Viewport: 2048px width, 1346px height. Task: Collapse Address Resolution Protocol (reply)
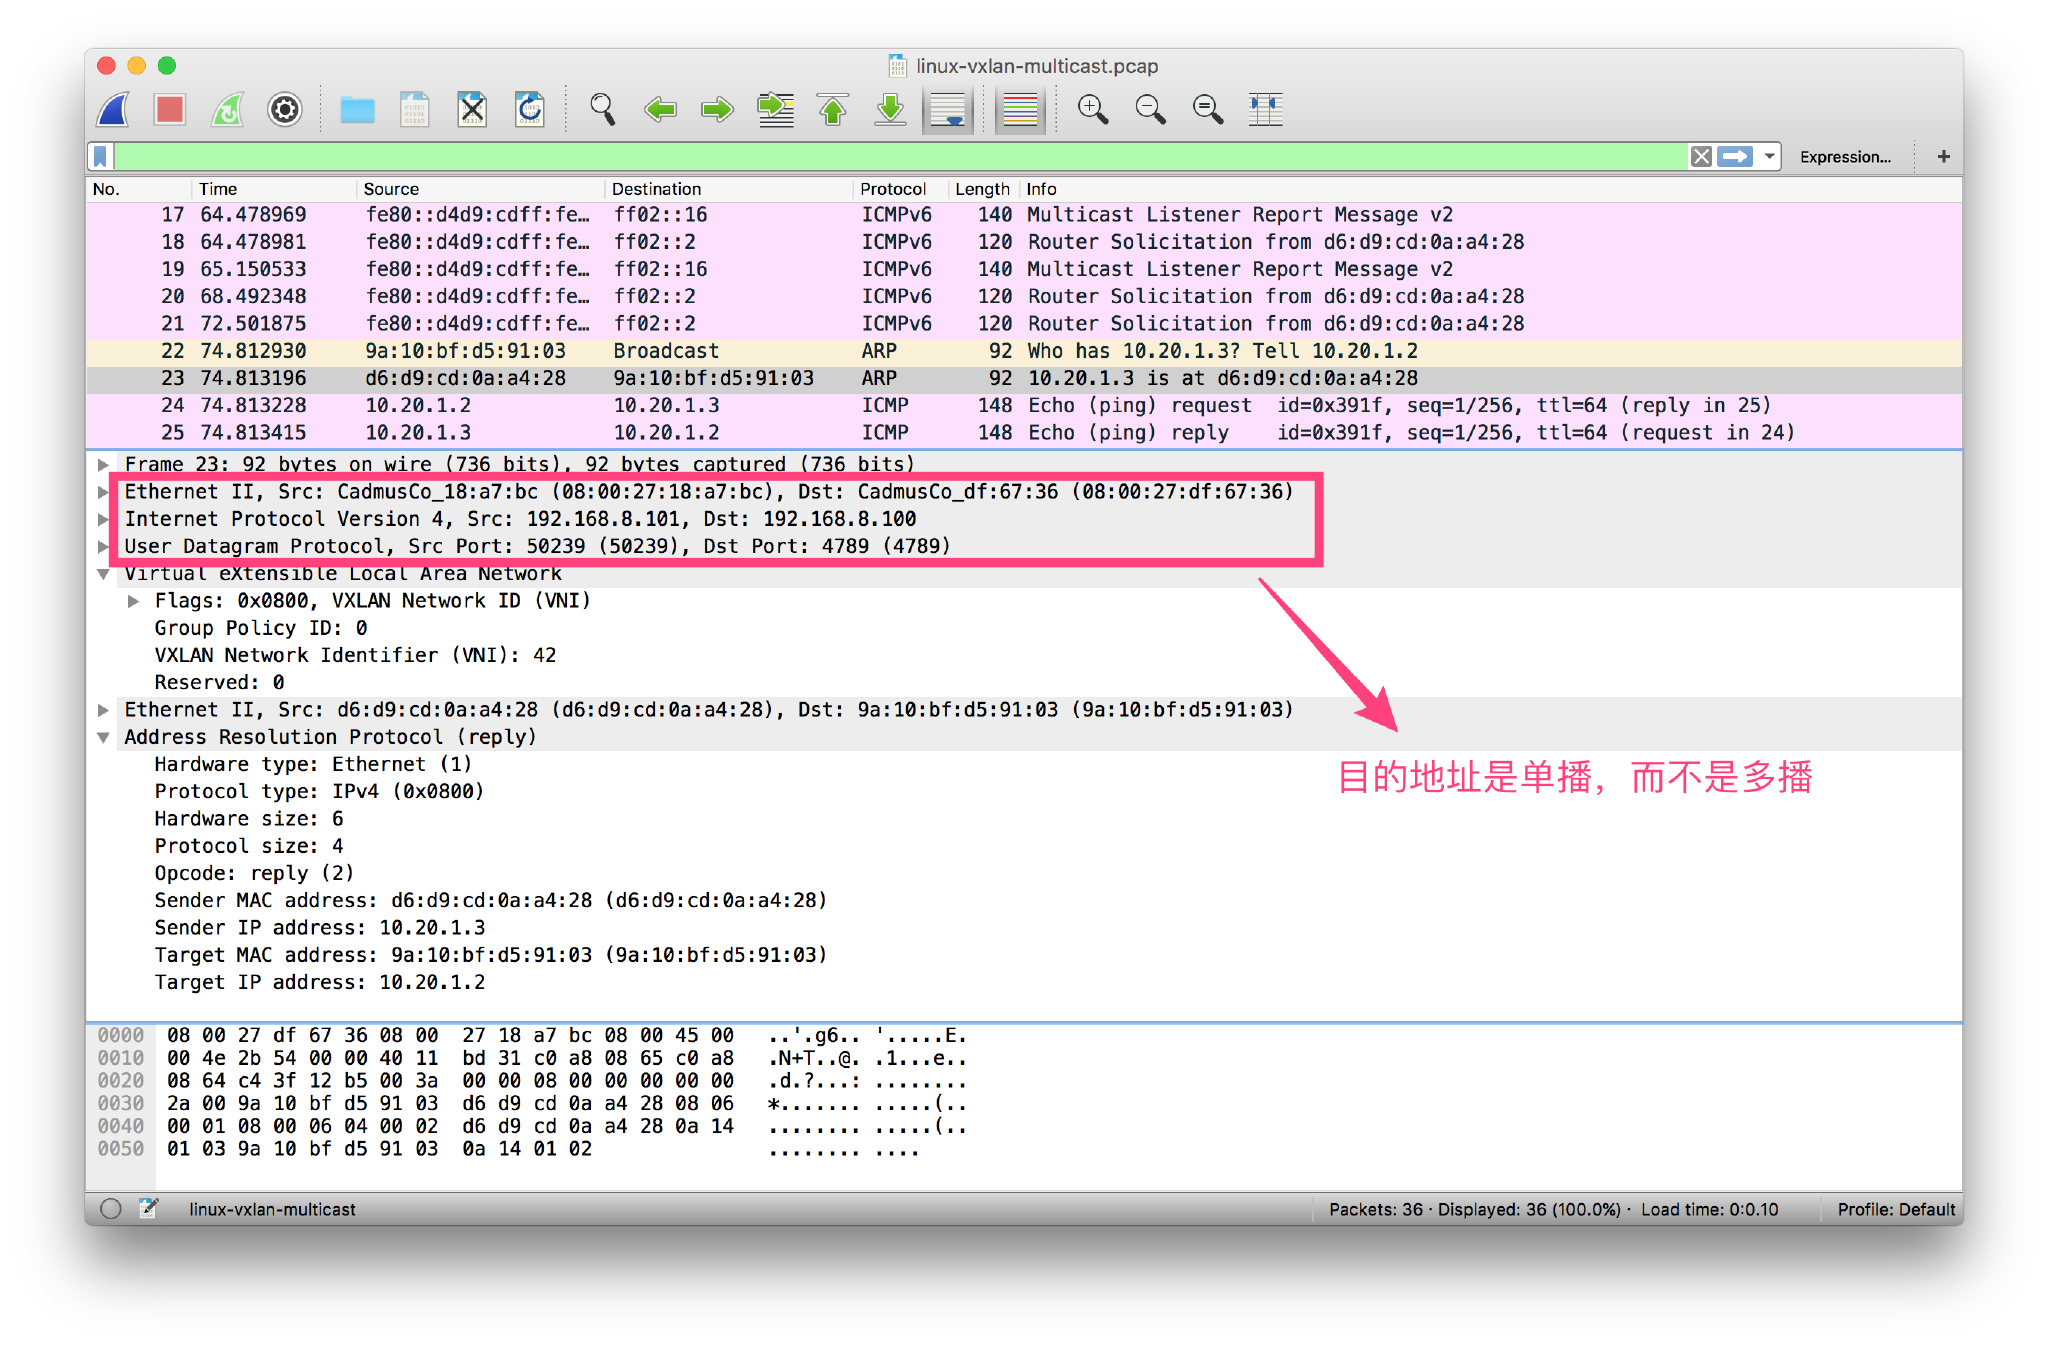(x=103, y=737)
